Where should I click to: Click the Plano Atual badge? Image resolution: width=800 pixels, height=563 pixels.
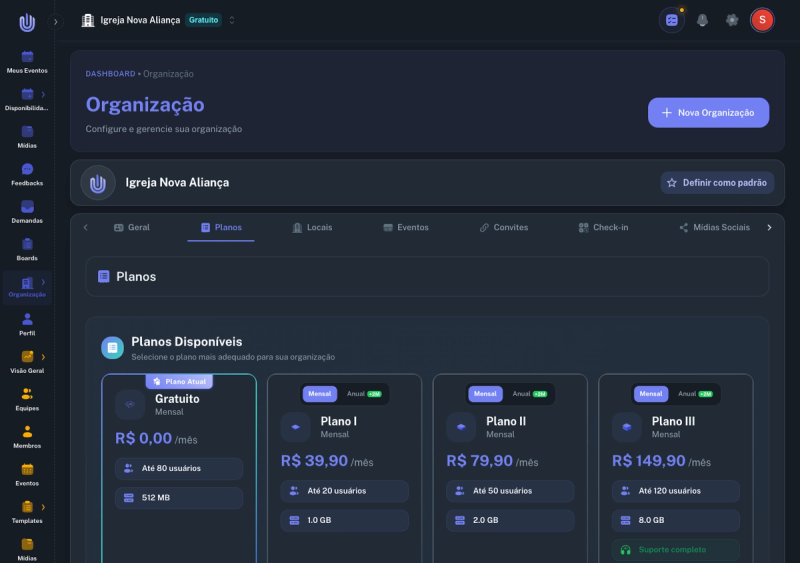[179, 381]
